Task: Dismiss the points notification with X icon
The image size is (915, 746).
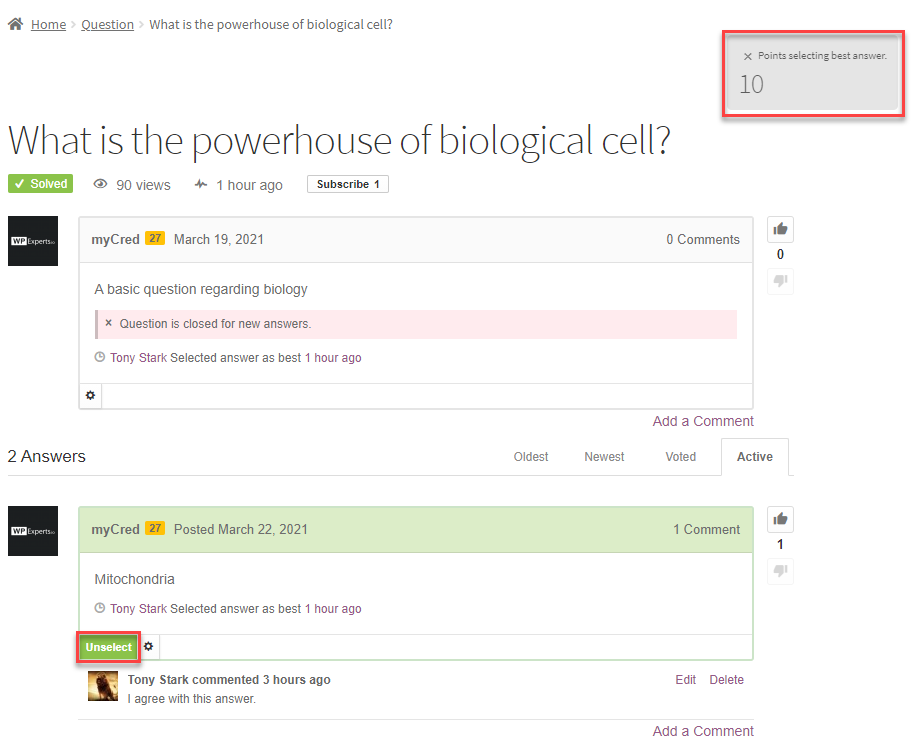Action: 747,57
